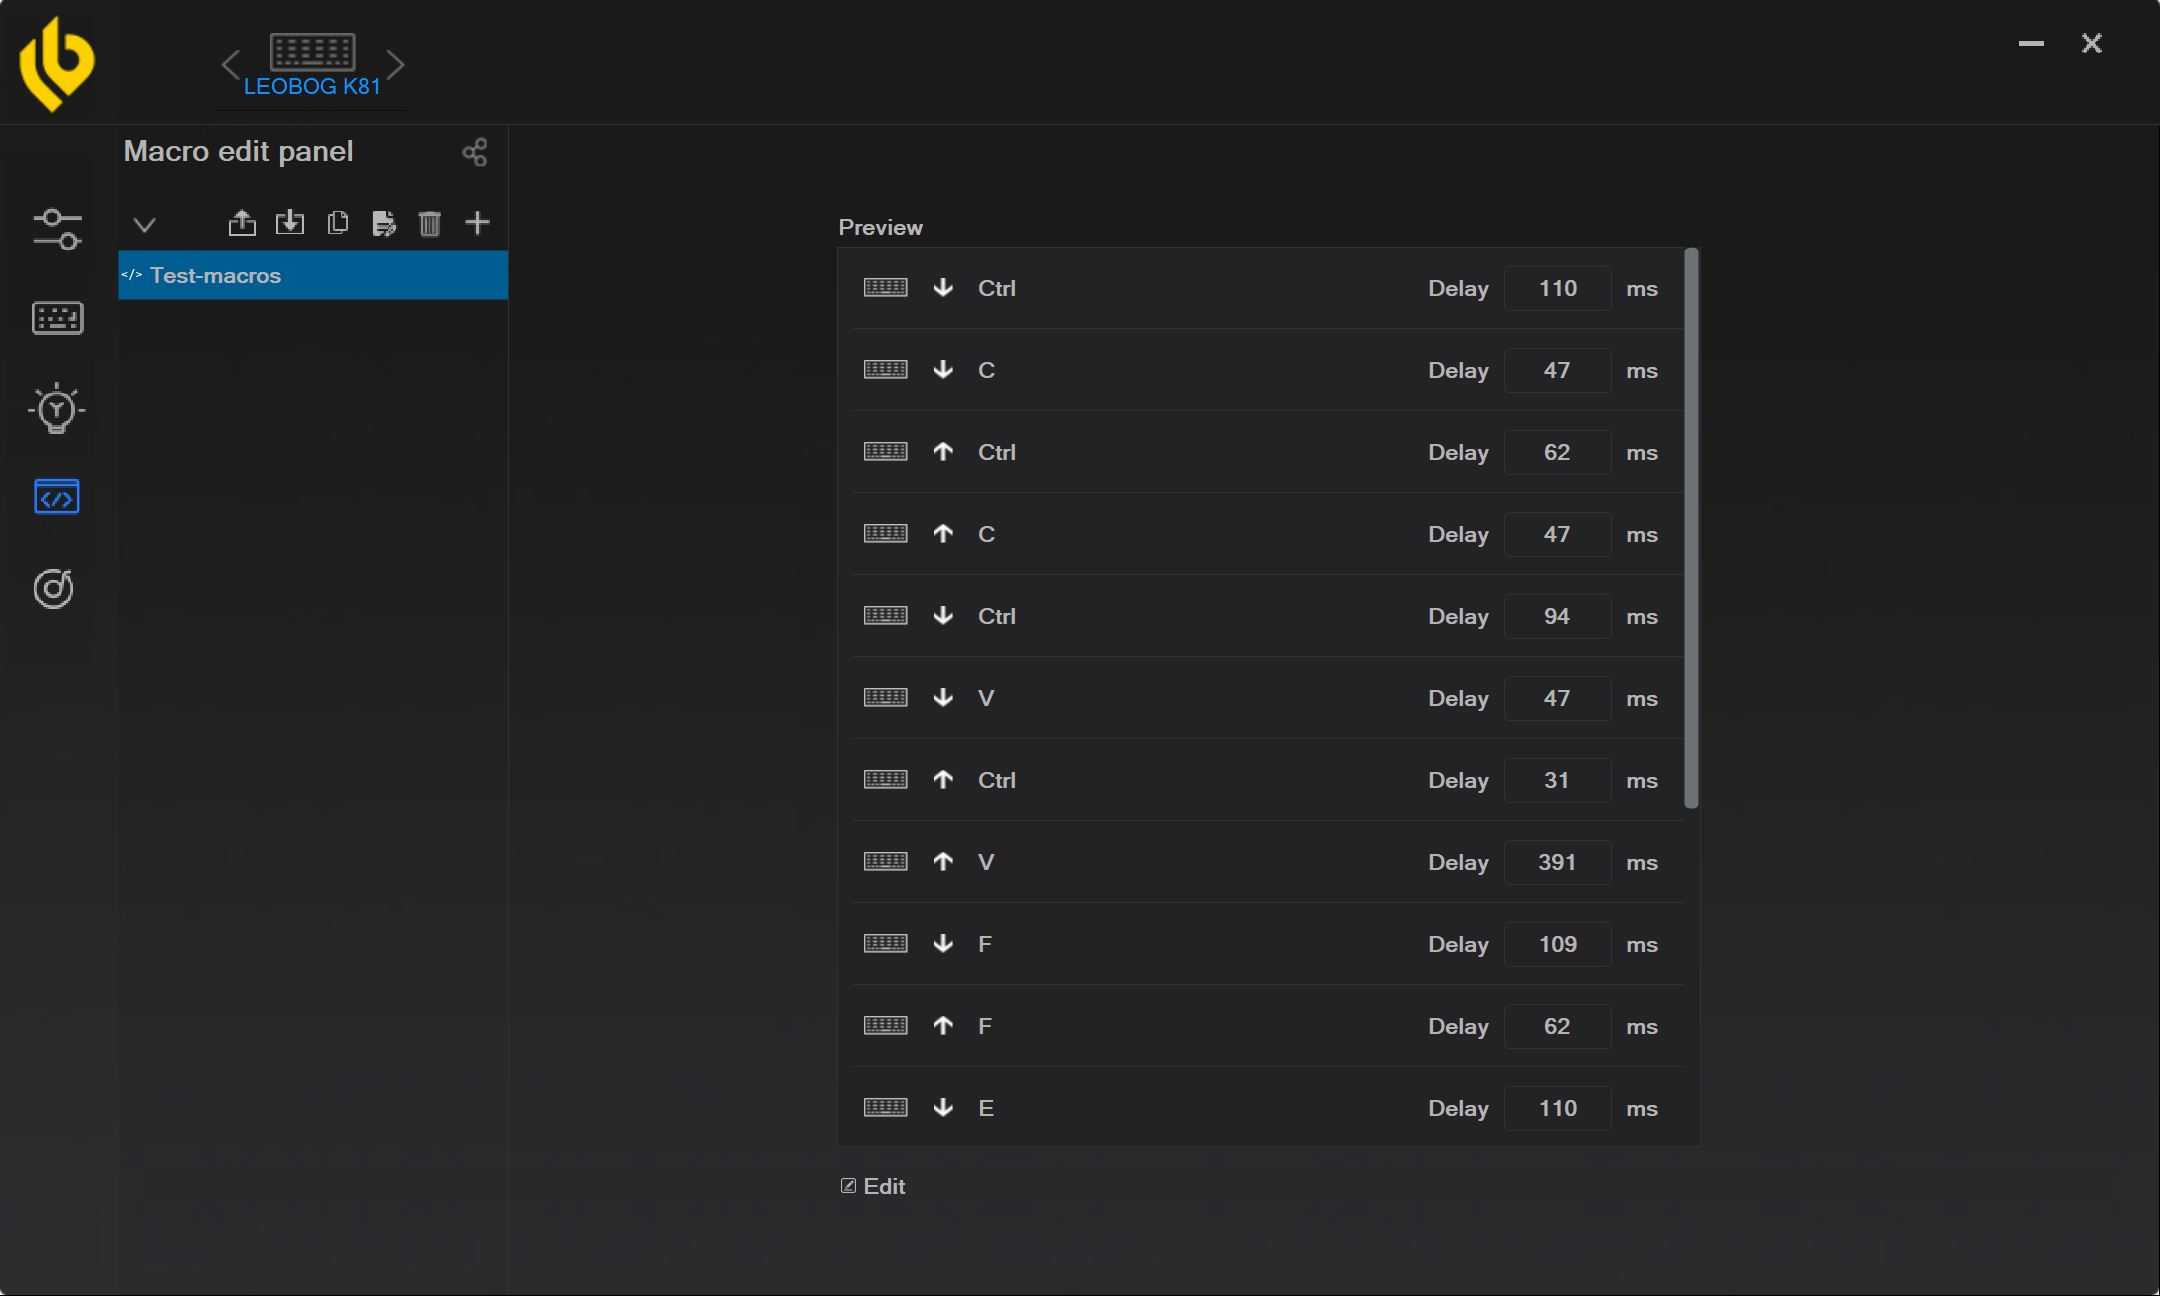This screenshot has height=1296, width=2160.
Task: Click the 'Macro edit panel' title
Action: [x=238, y=151]
